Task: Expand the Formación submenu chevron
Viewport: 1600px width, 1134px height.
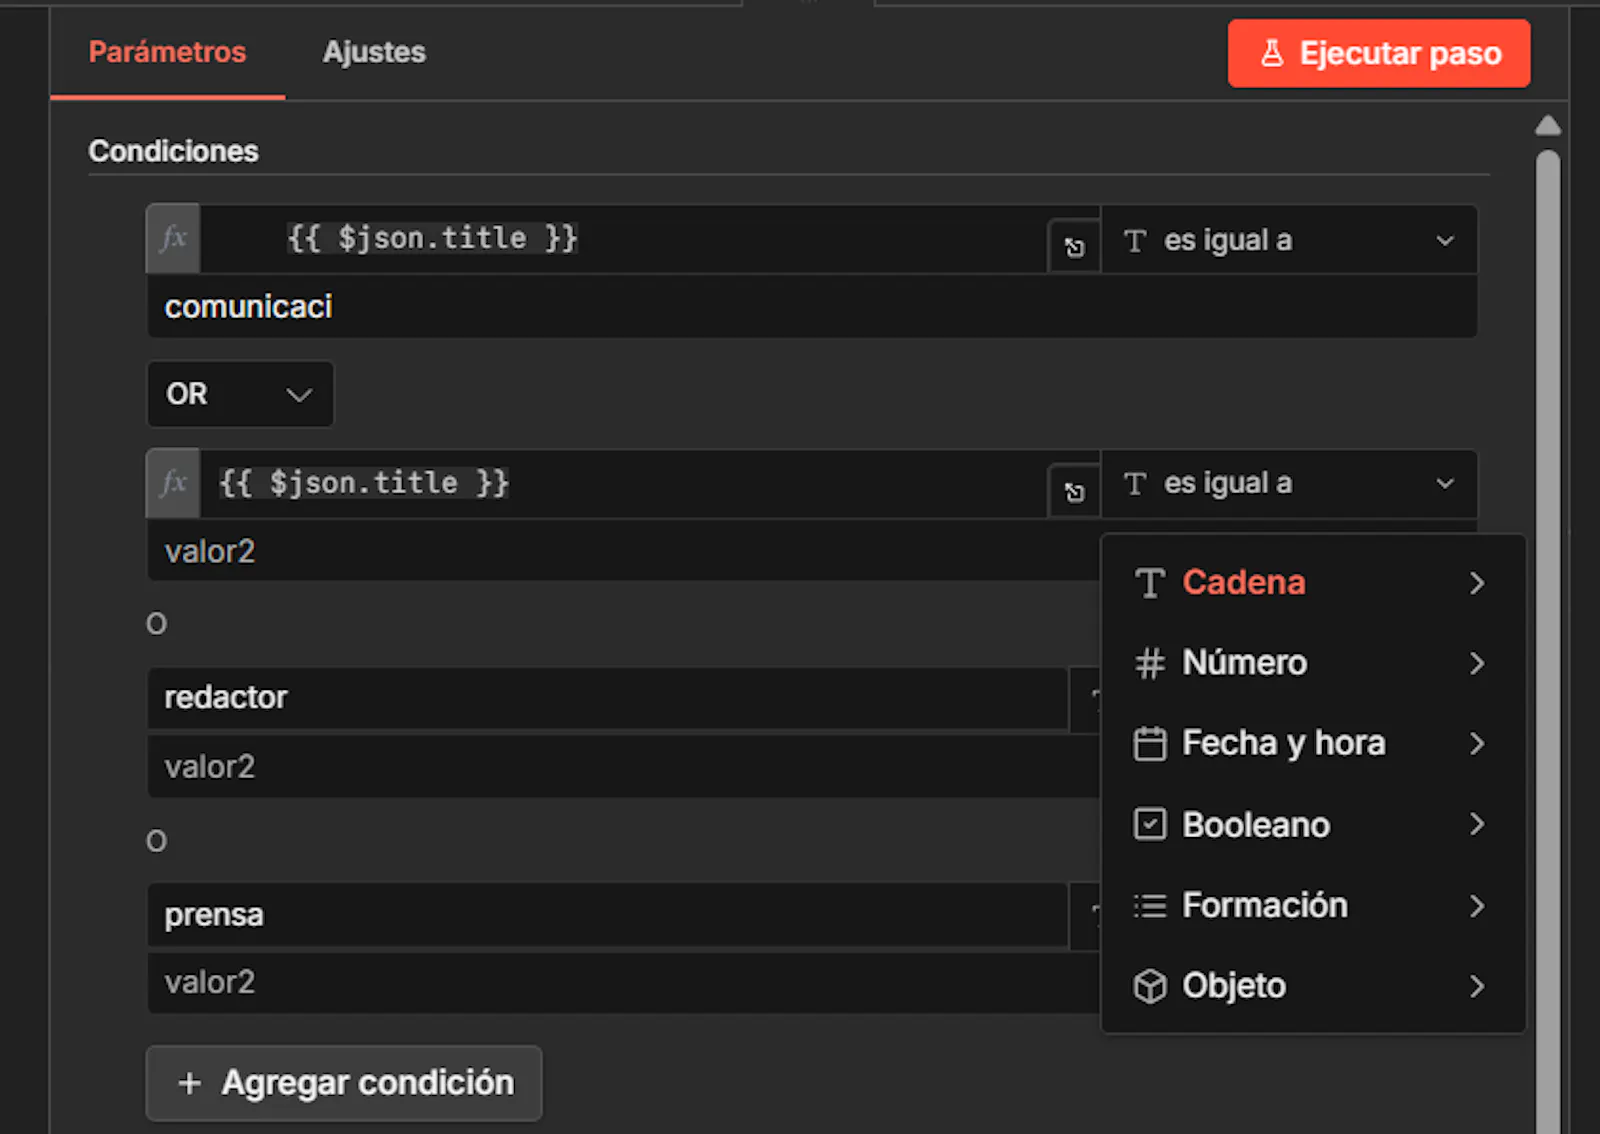Action: (x=1477, y=905)
